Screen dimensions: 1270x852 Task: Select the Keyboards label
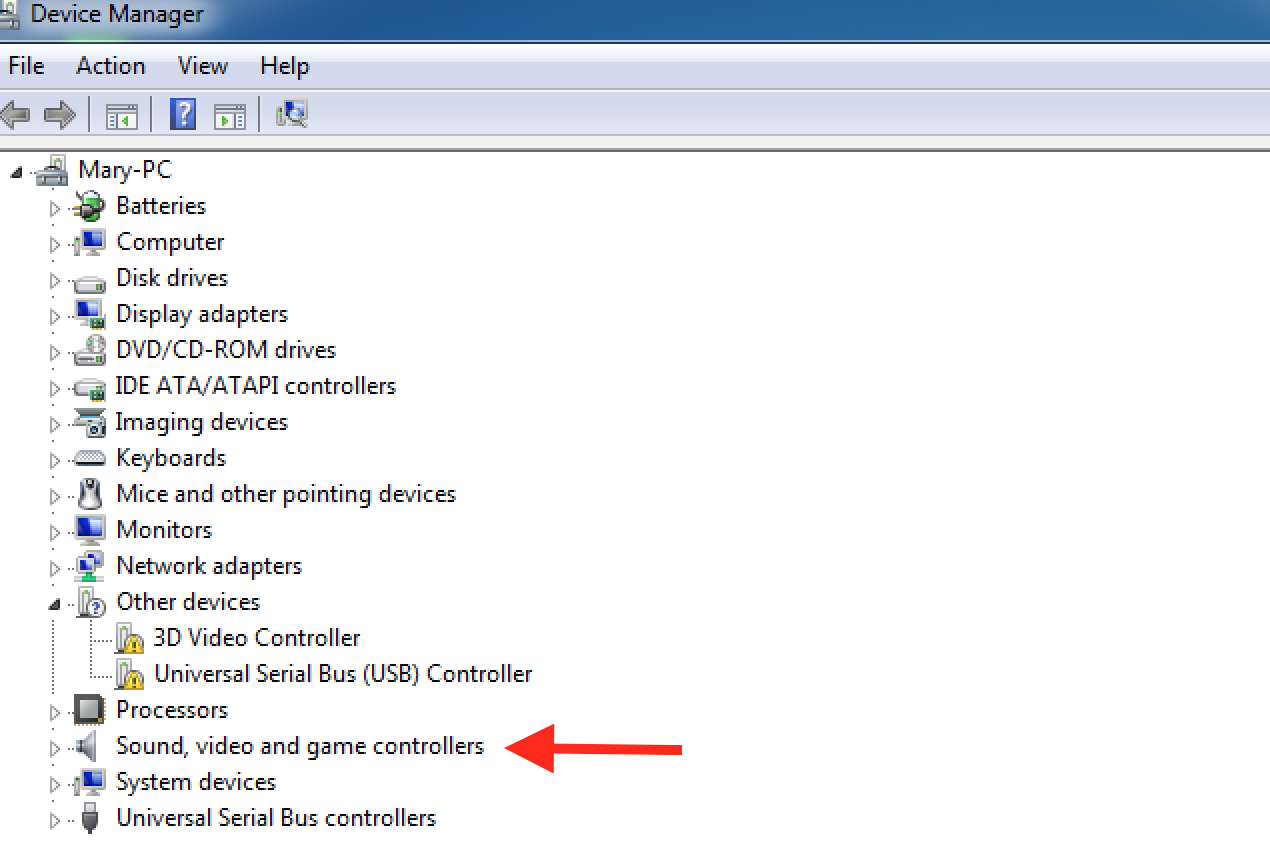click(x=171, y=458)
